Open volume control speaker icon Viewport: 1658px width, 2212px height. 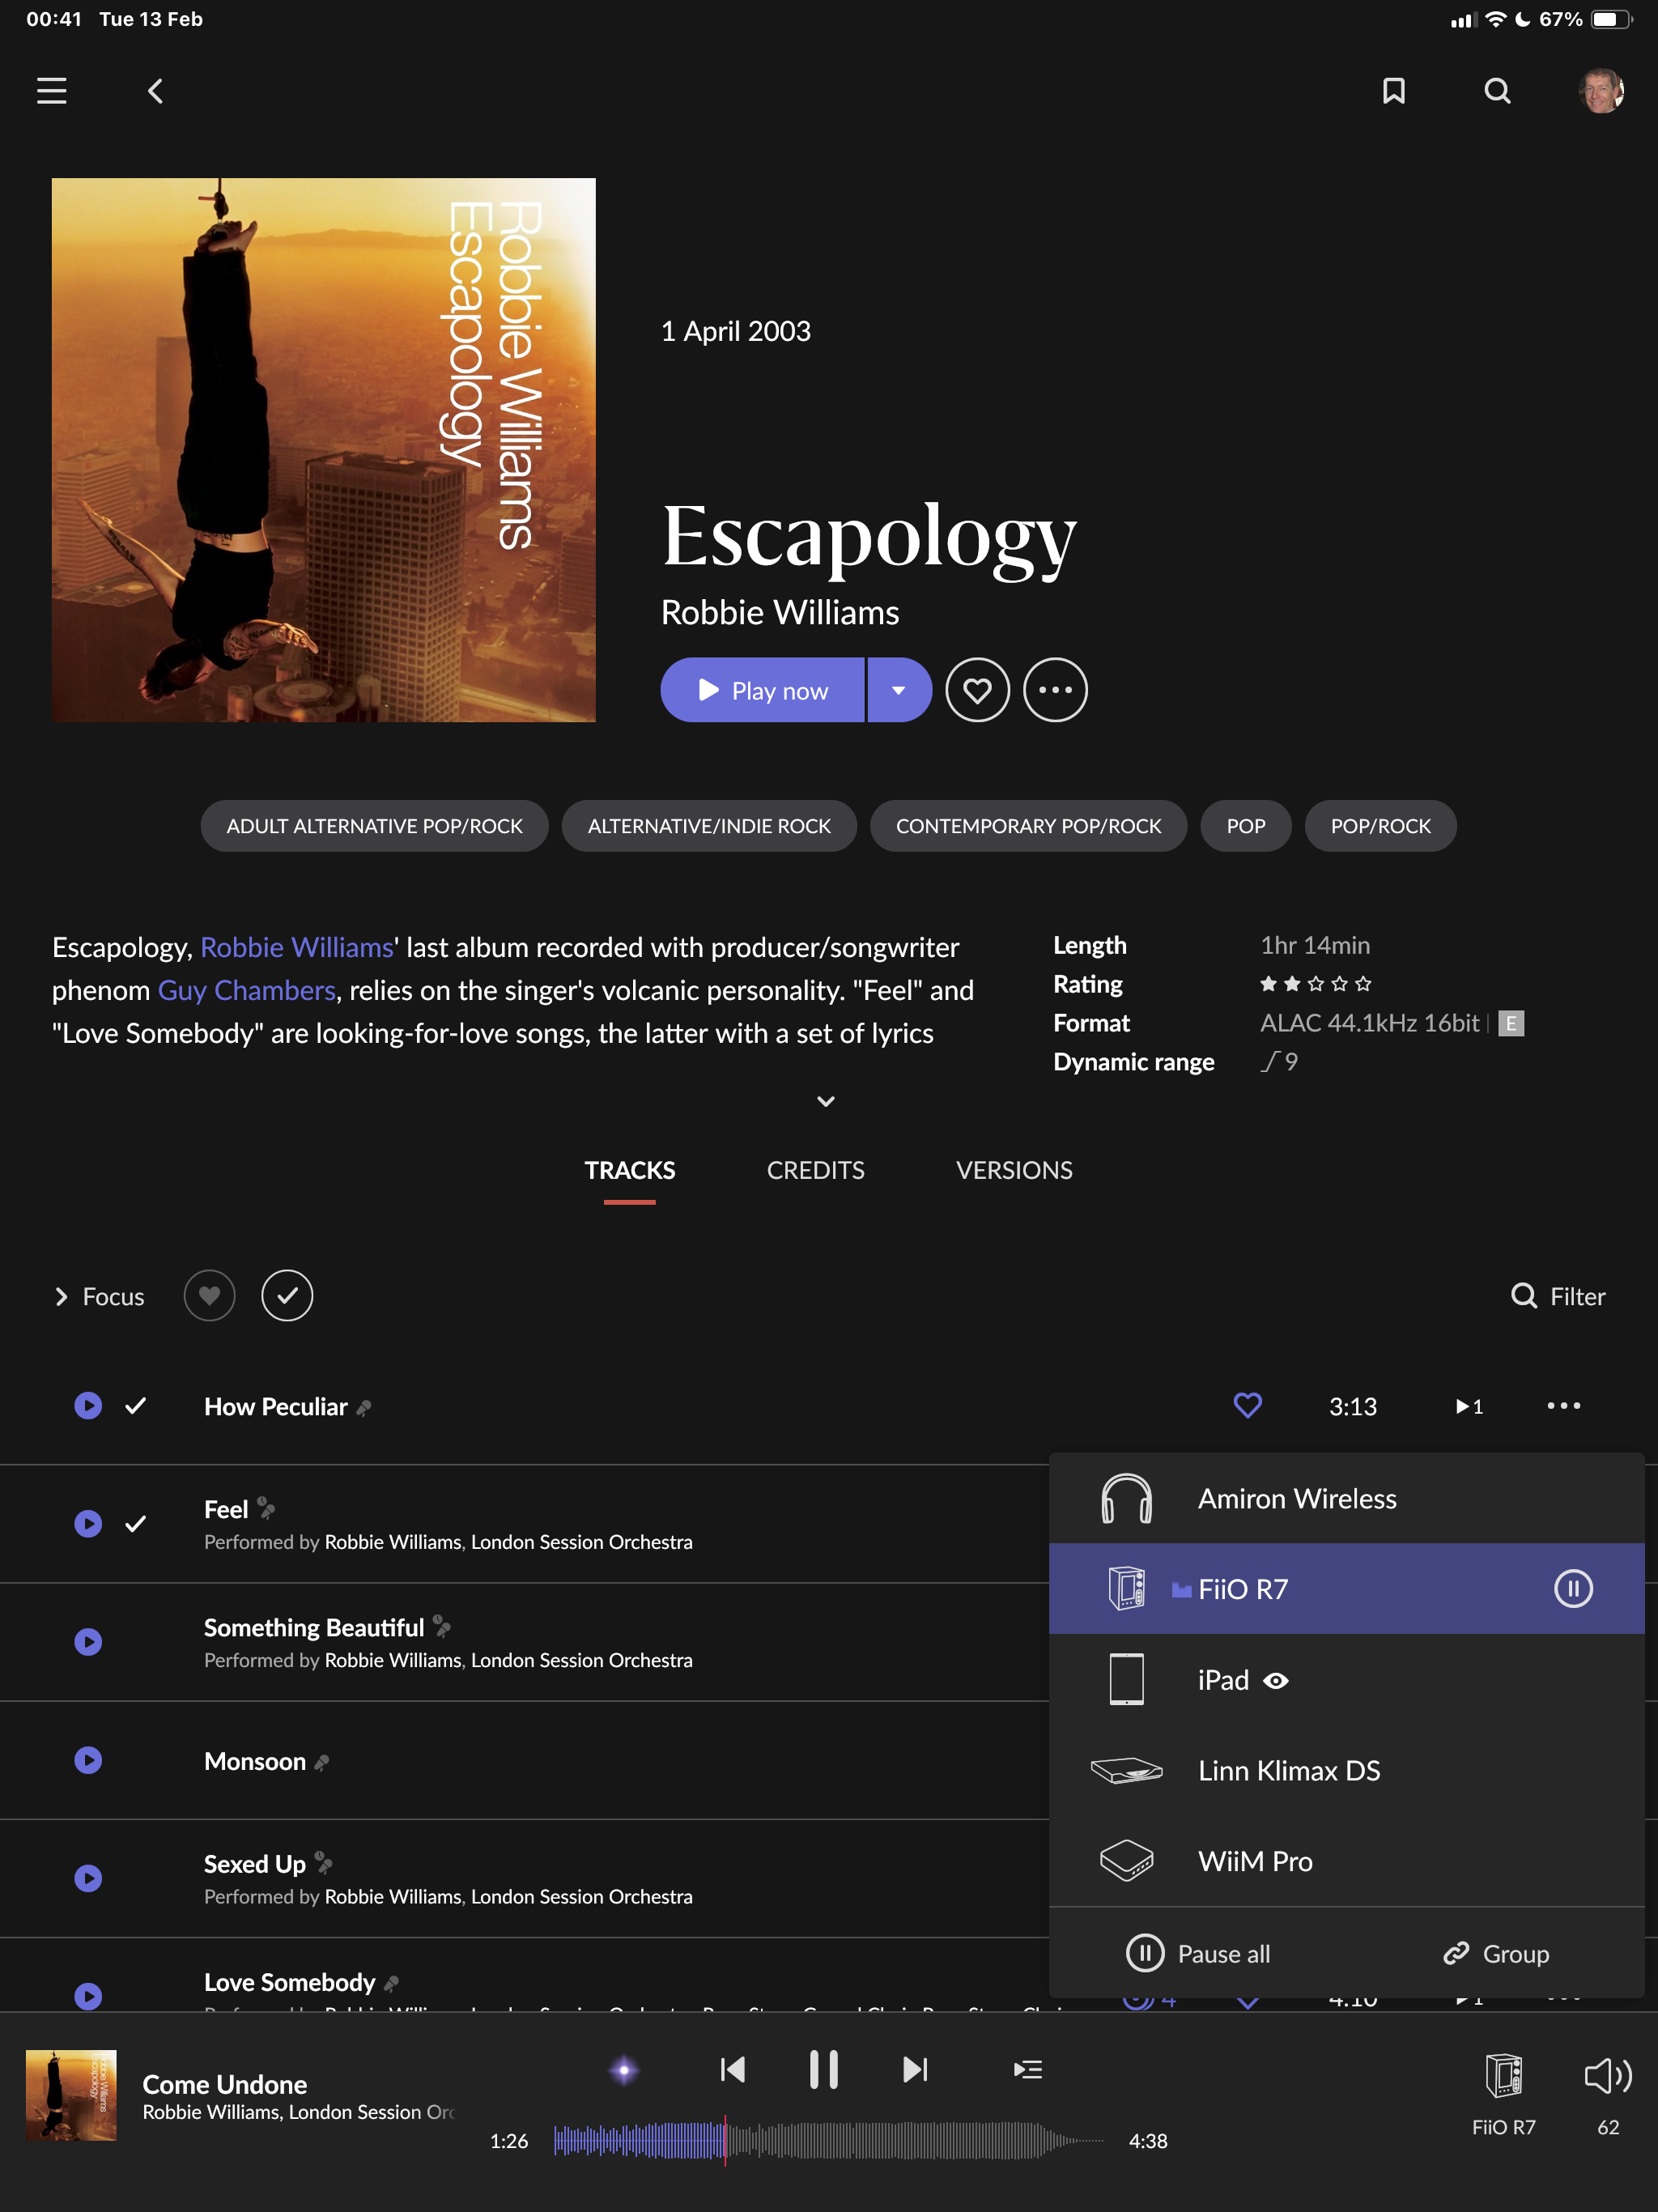click(x=1607, y=2076)
